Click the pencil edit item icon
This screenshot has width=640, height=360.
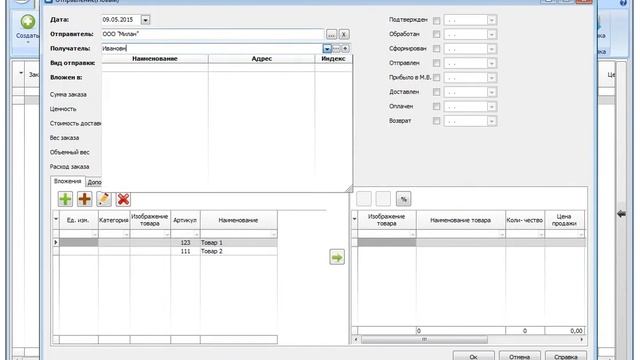click(104, 199)
